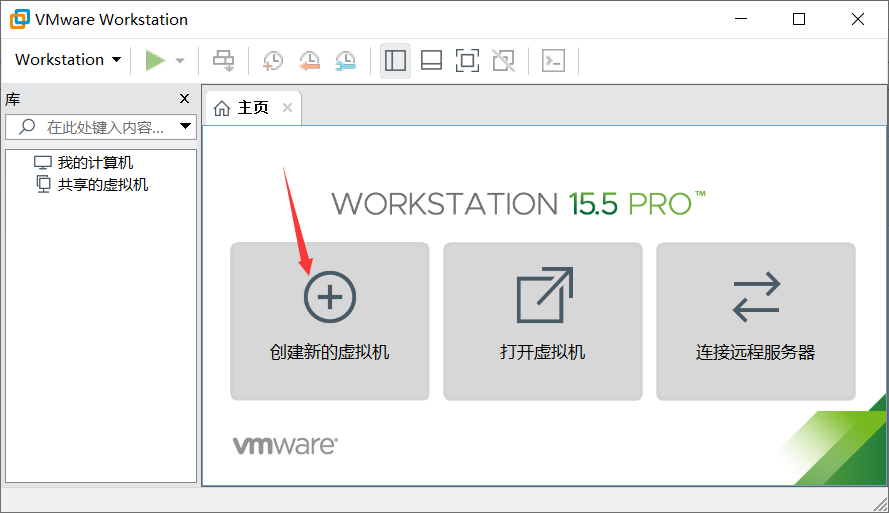Open the Workstation menu
The image size is (889, 513).
[68, 60]
